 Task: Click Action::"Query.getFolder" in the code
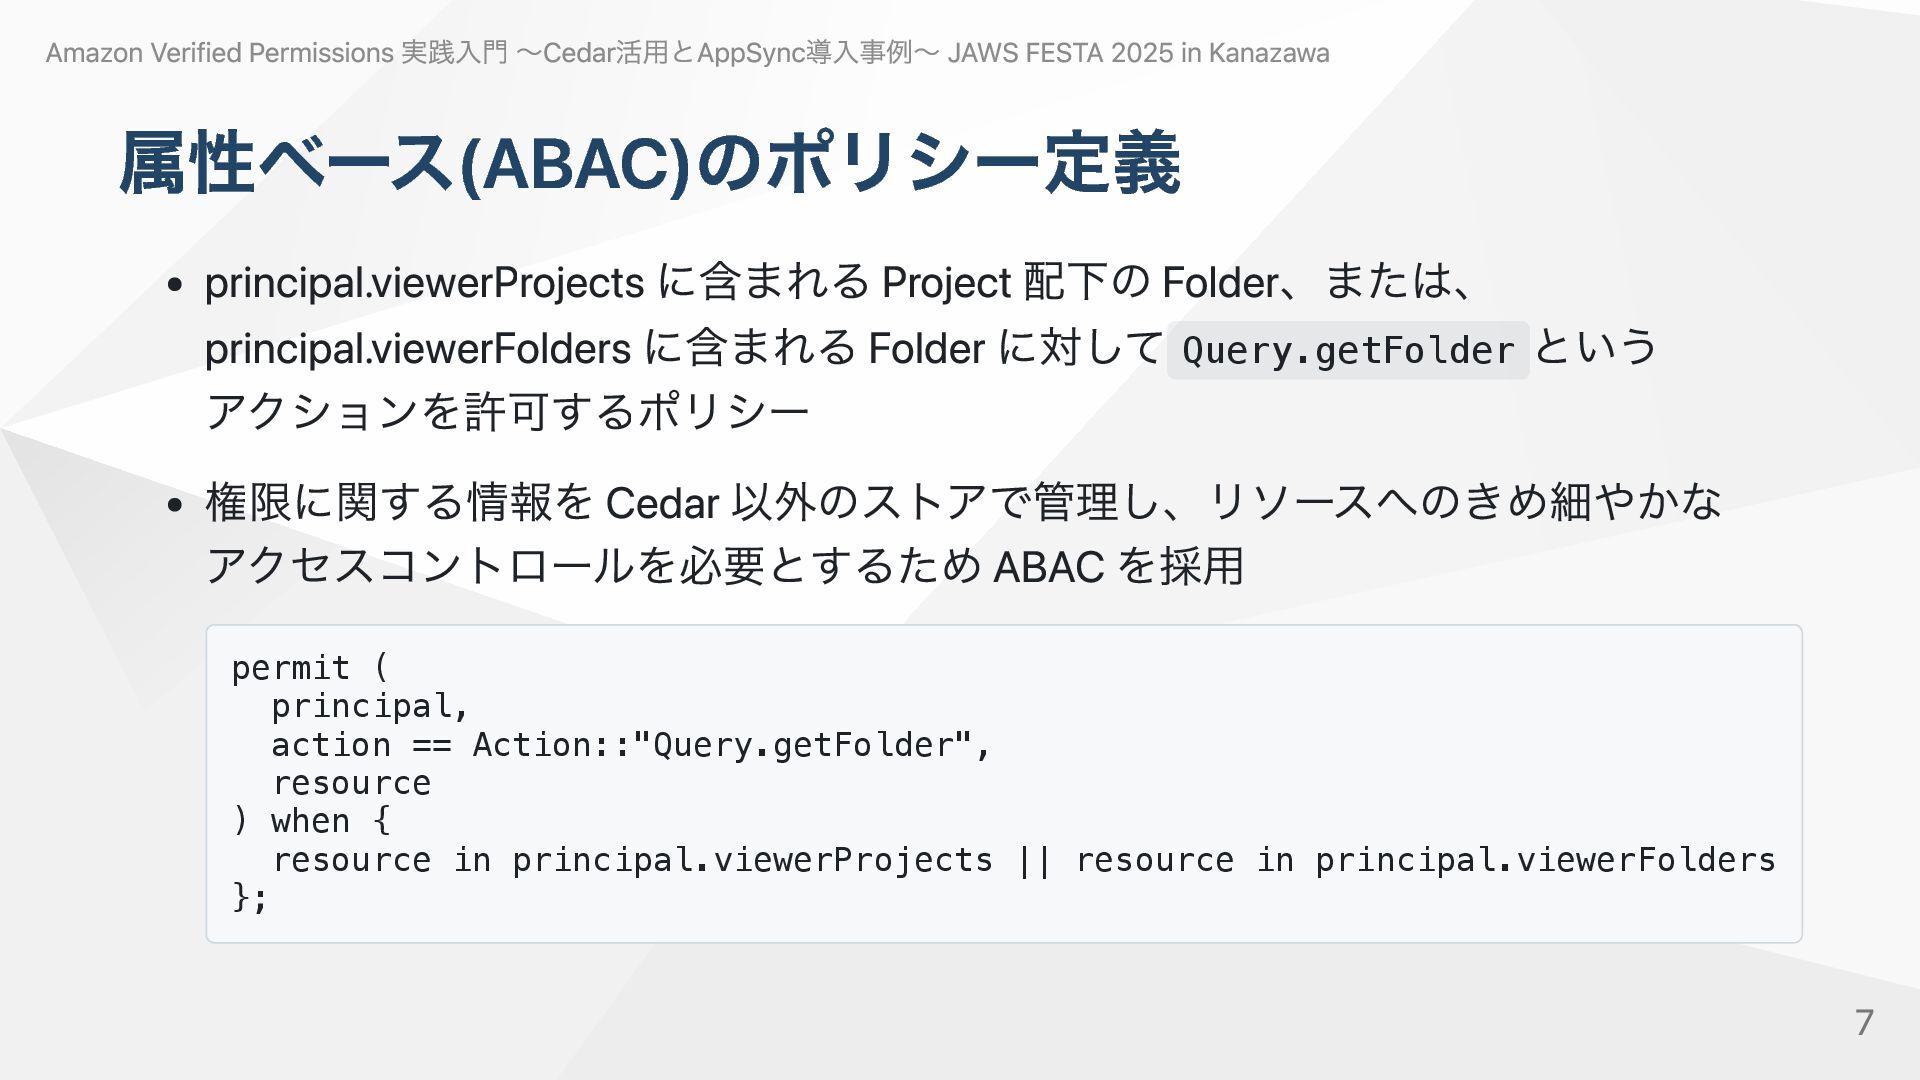tap(721, 745)
